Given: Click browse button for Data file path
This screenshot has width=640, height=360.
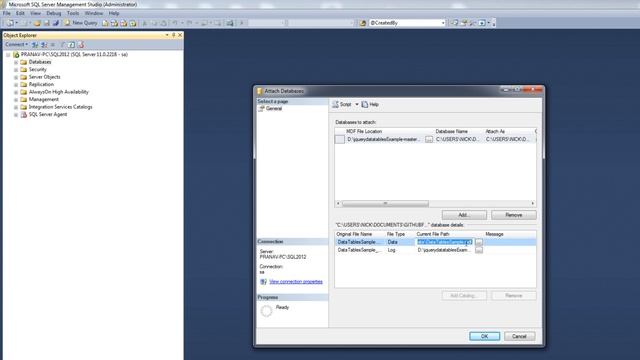Looking at the screenshot, I should (479, 242).
